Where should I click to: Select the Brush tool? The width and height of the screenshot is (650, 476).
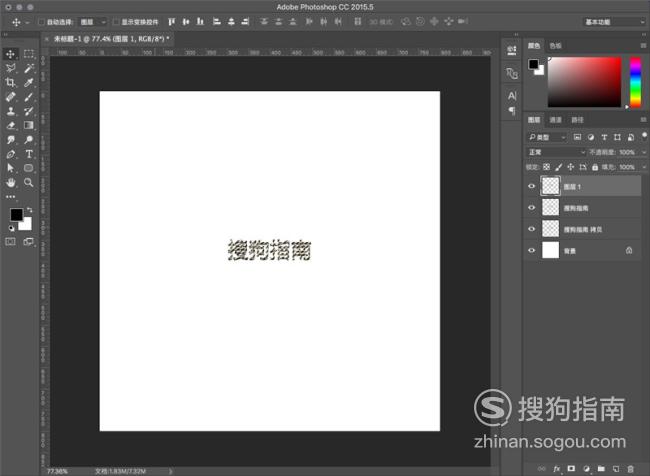click(29, 97)
